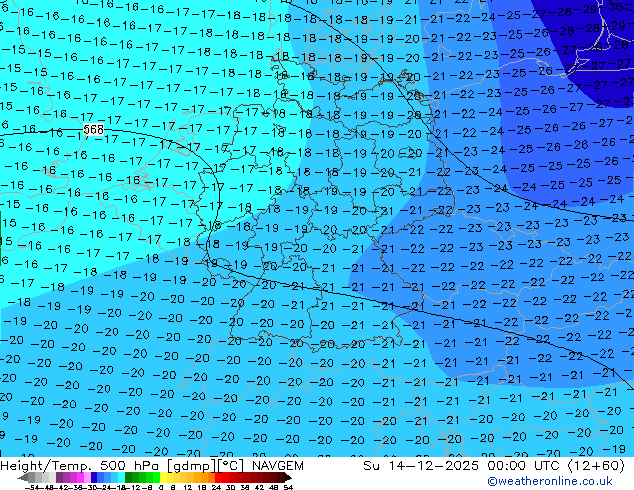
Task: Click the -54 legend scale value
Action: pos(32,487)
